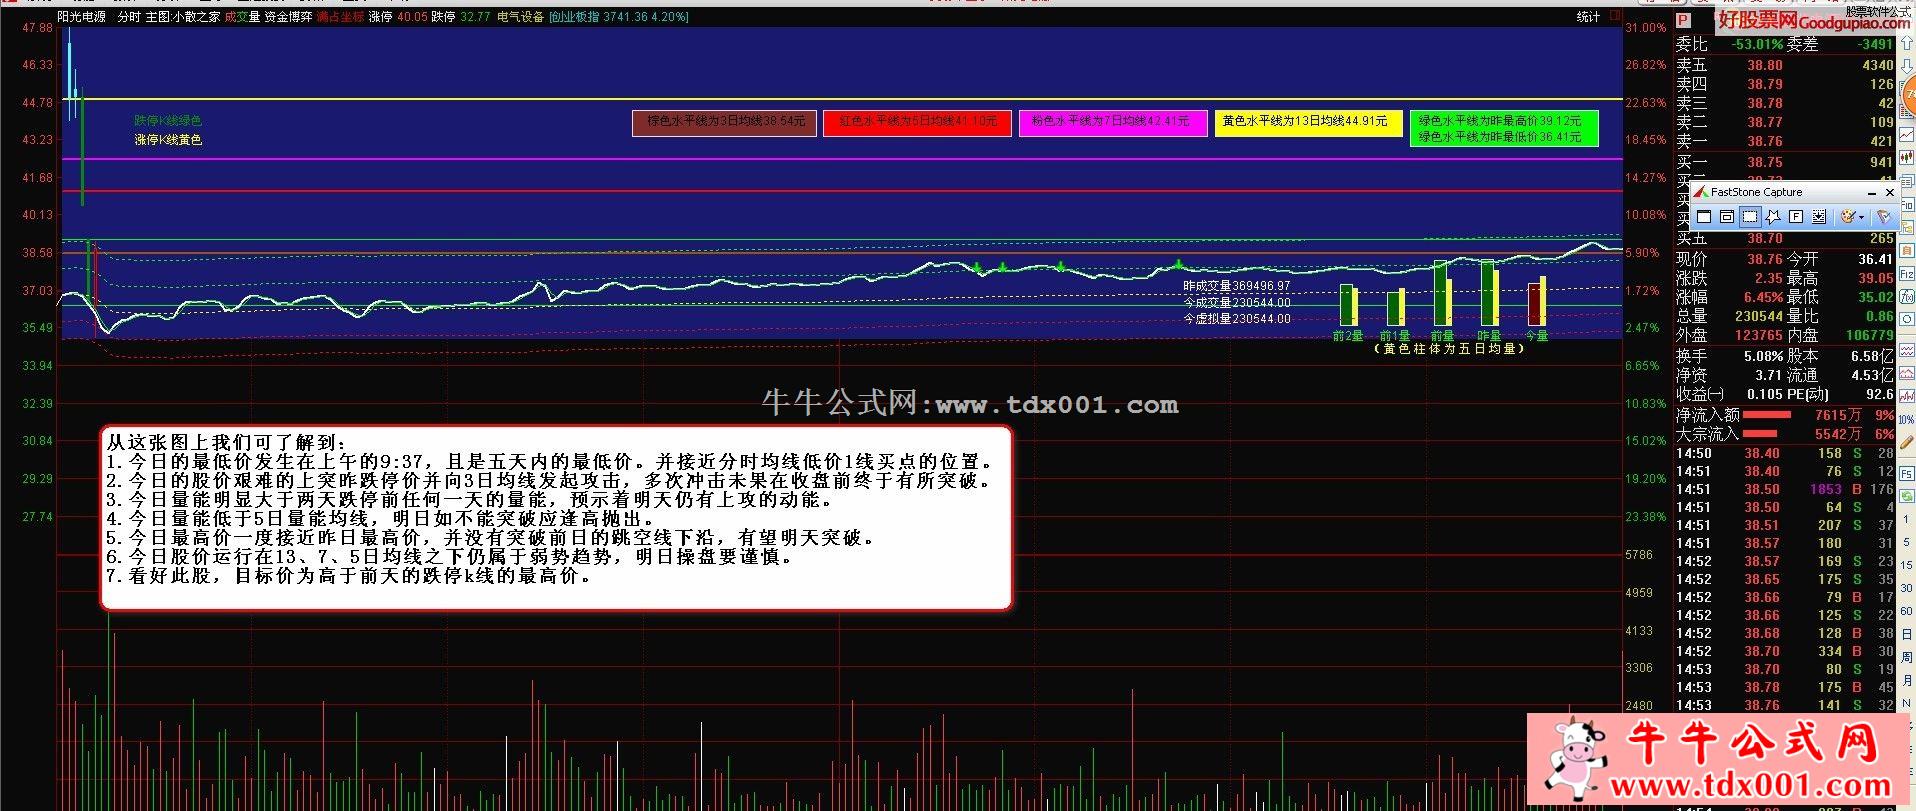Click the 内盘 value 106779

point(1868,336)
